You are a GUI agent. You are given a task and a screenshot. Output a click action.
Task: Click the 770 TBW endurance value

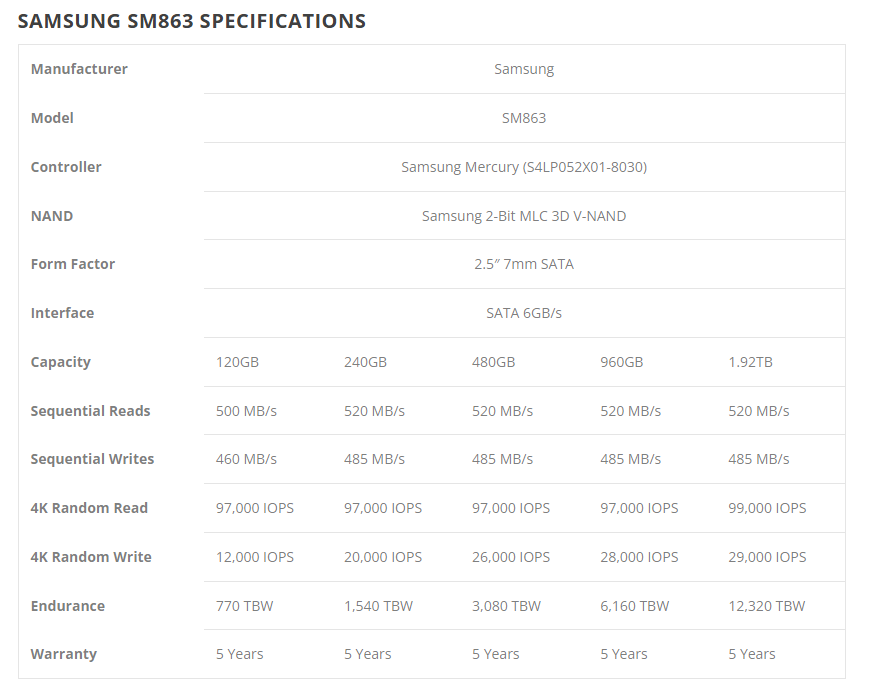click(244, 606)
